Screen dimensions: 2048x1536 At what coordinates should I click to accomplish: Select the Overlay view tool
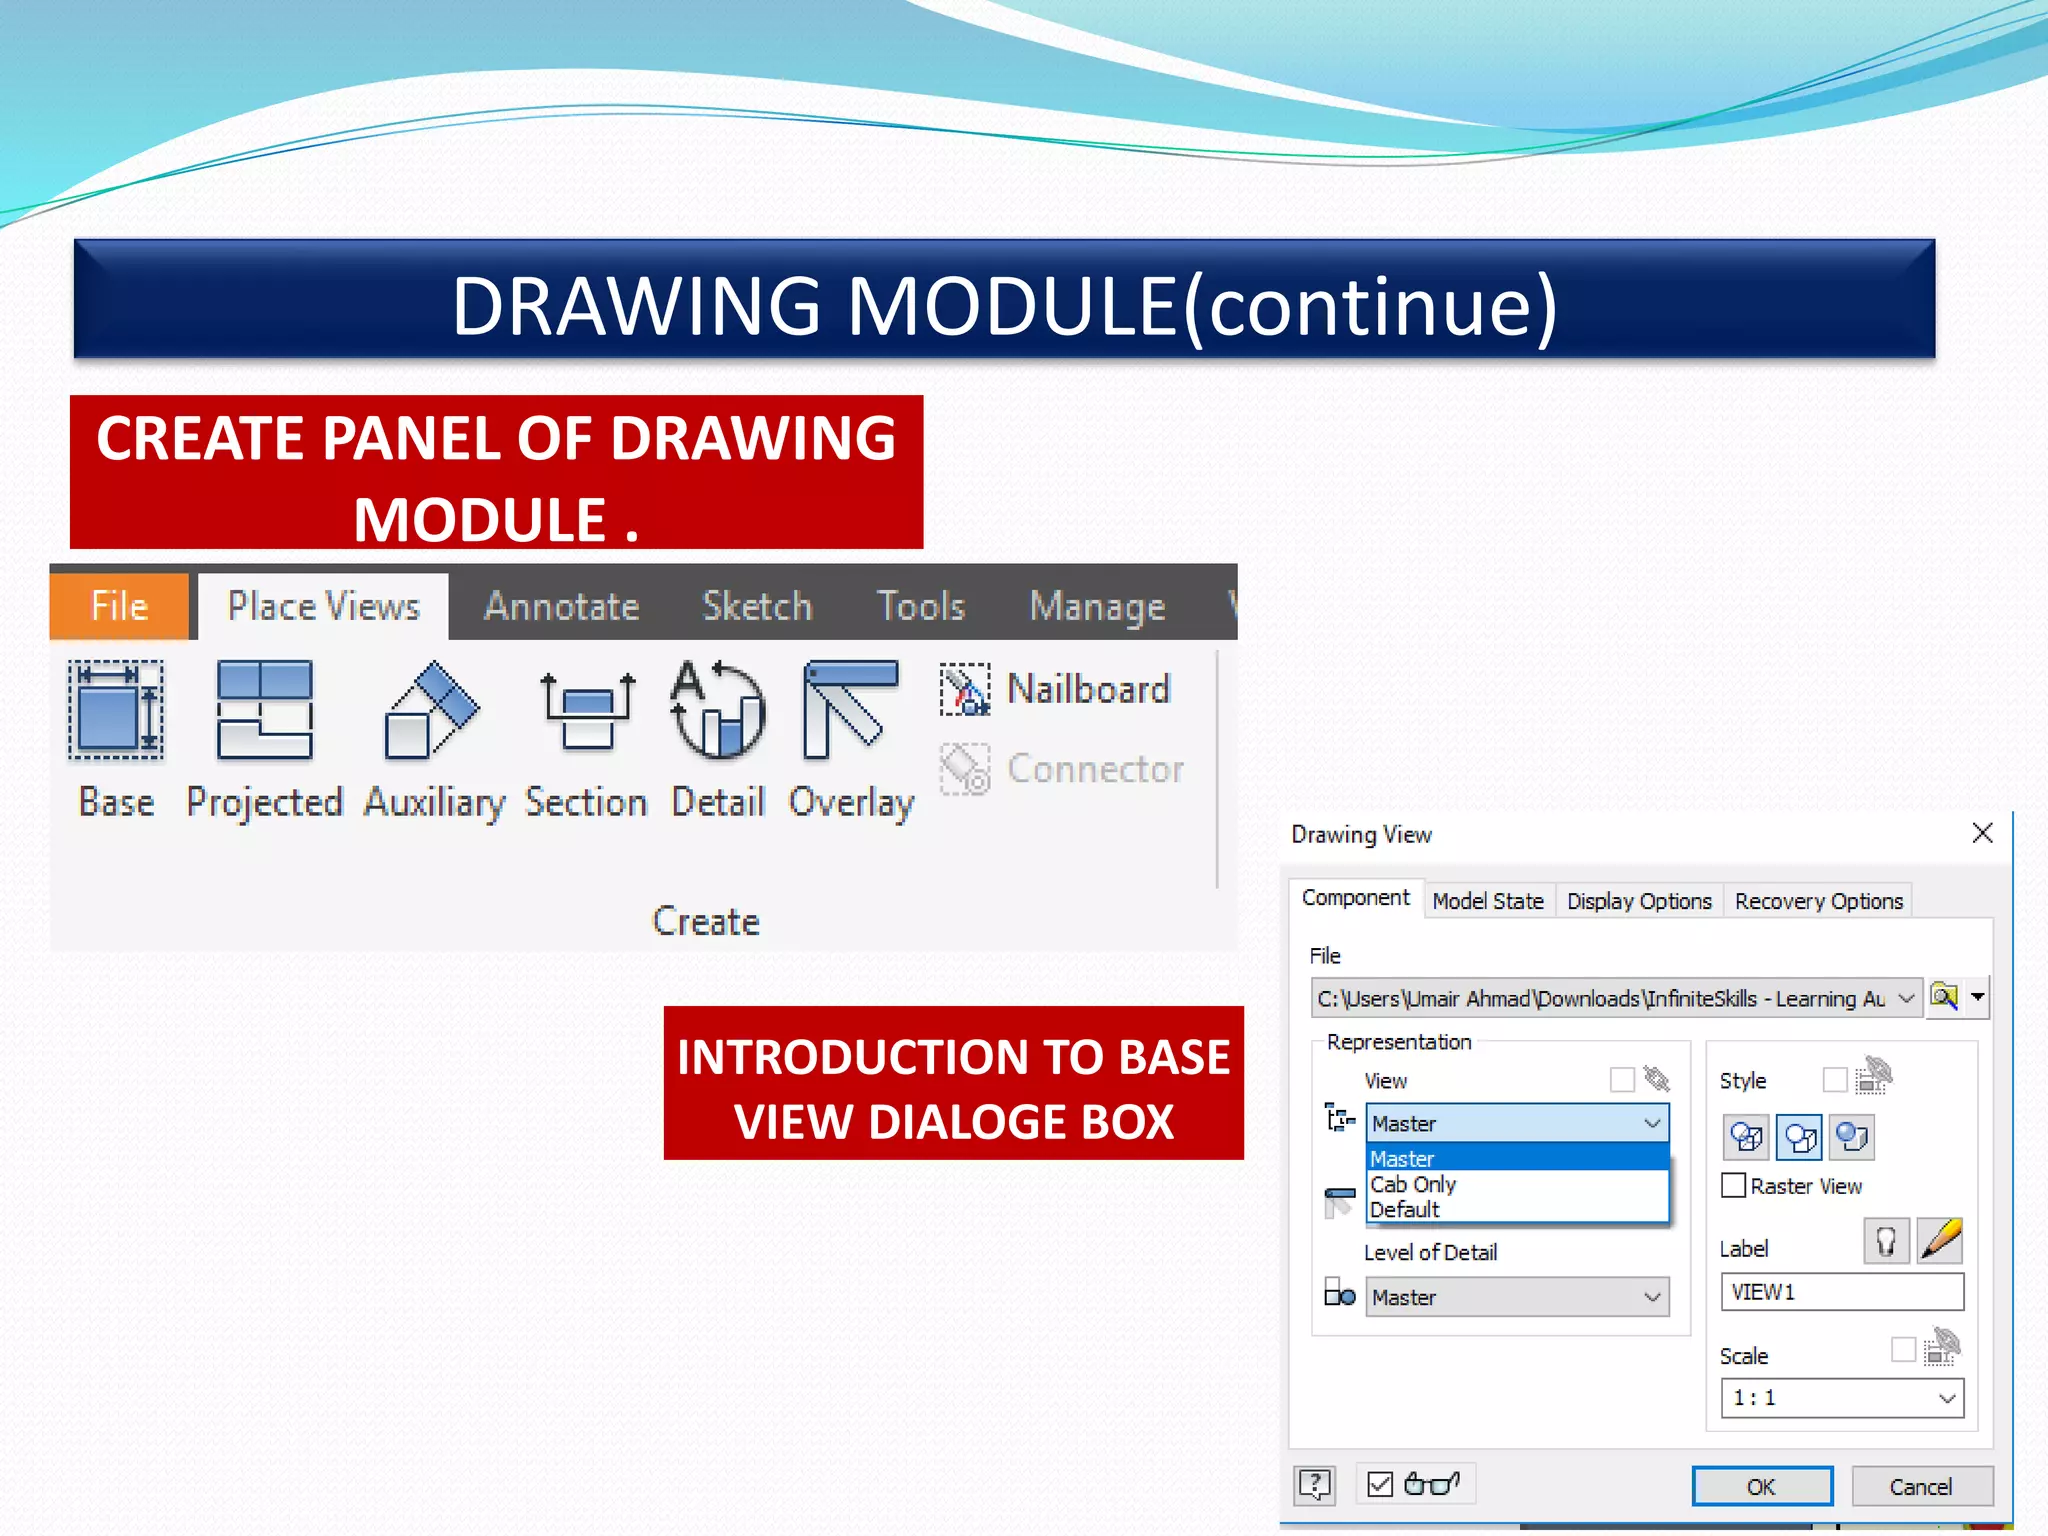[850, 712]
